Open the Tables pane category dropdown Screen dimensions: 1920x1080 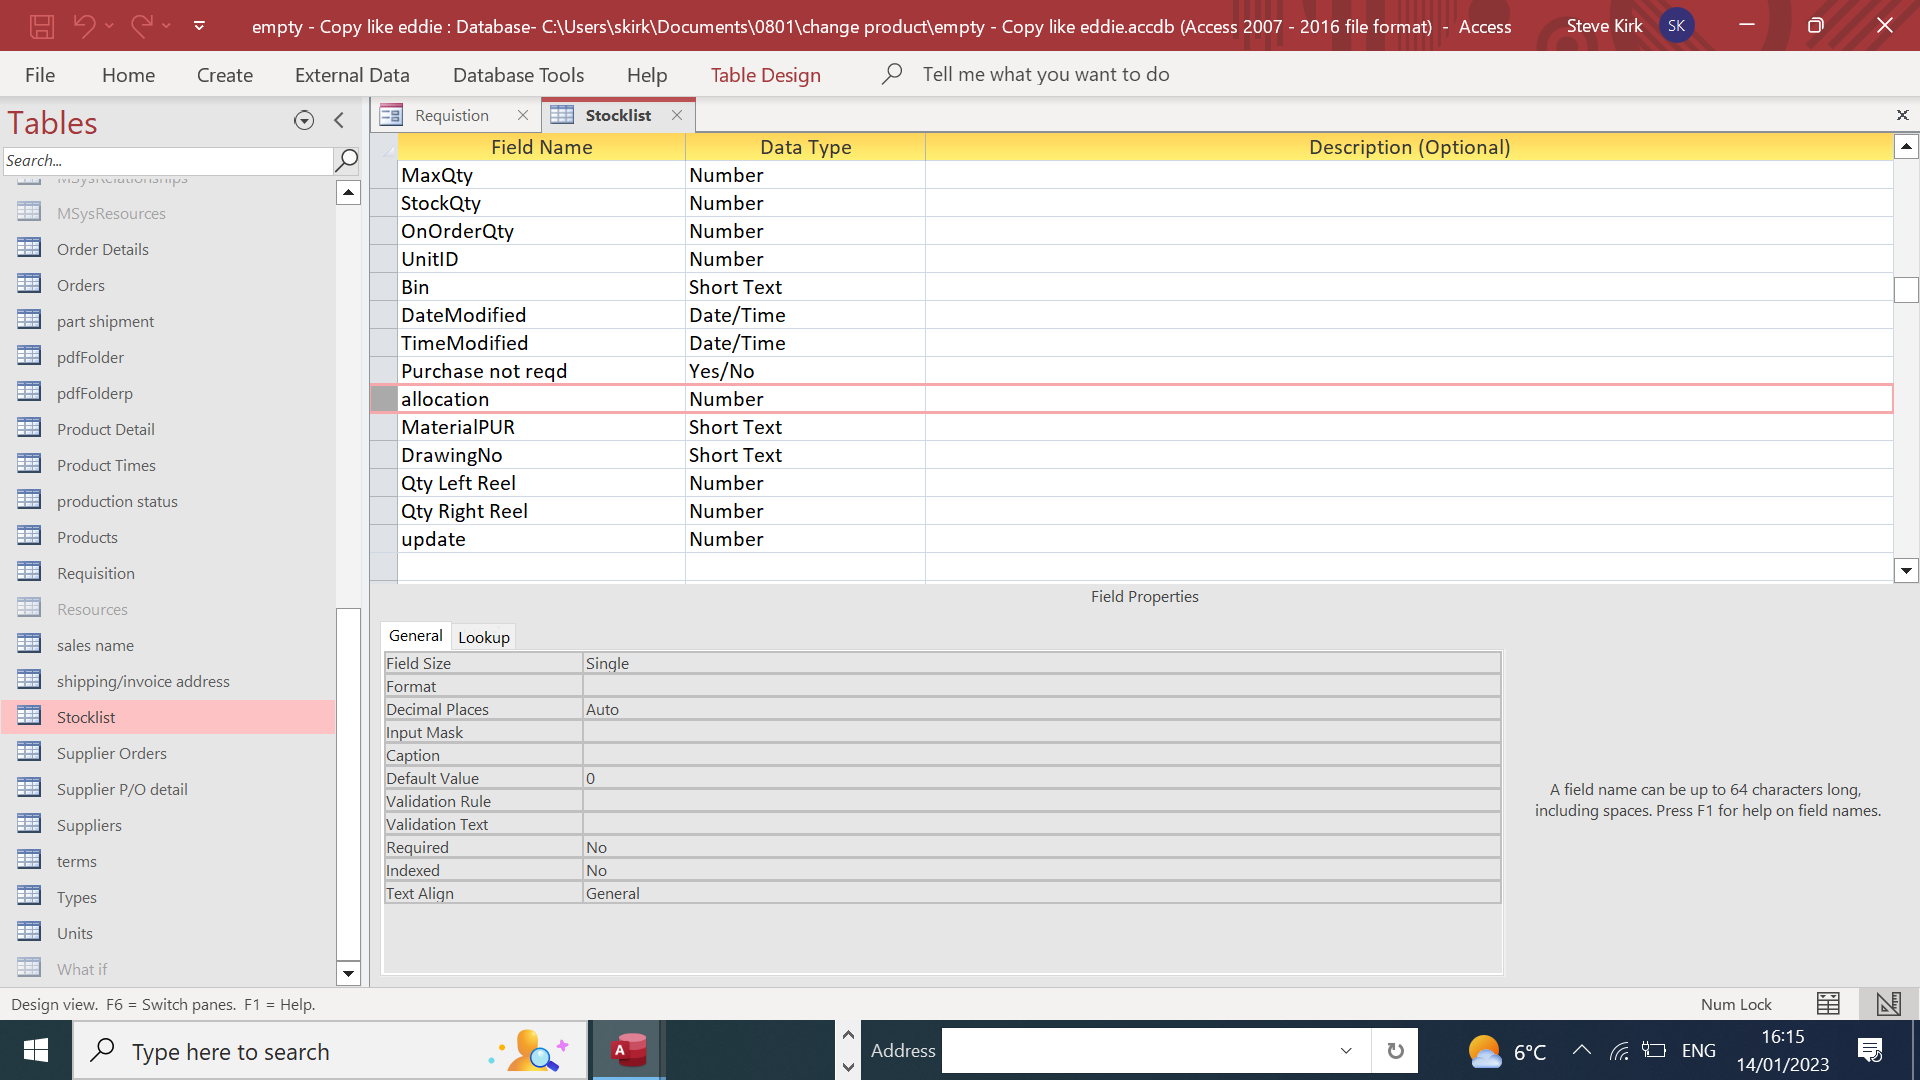[x=304, y=121]
